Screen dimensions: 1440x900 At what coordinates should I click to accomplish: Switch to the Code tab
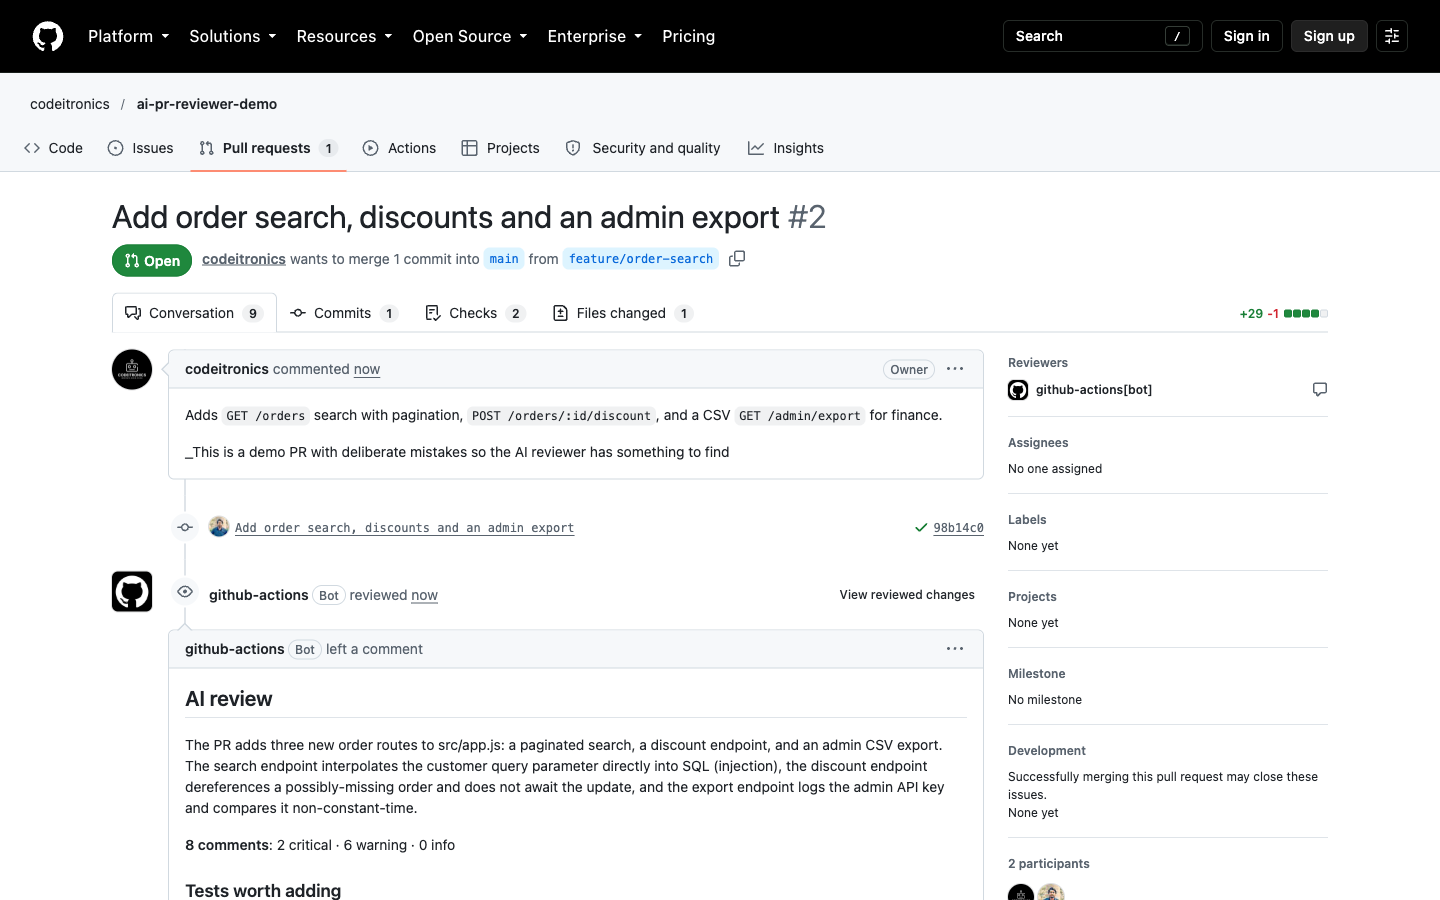click(54, 148)
